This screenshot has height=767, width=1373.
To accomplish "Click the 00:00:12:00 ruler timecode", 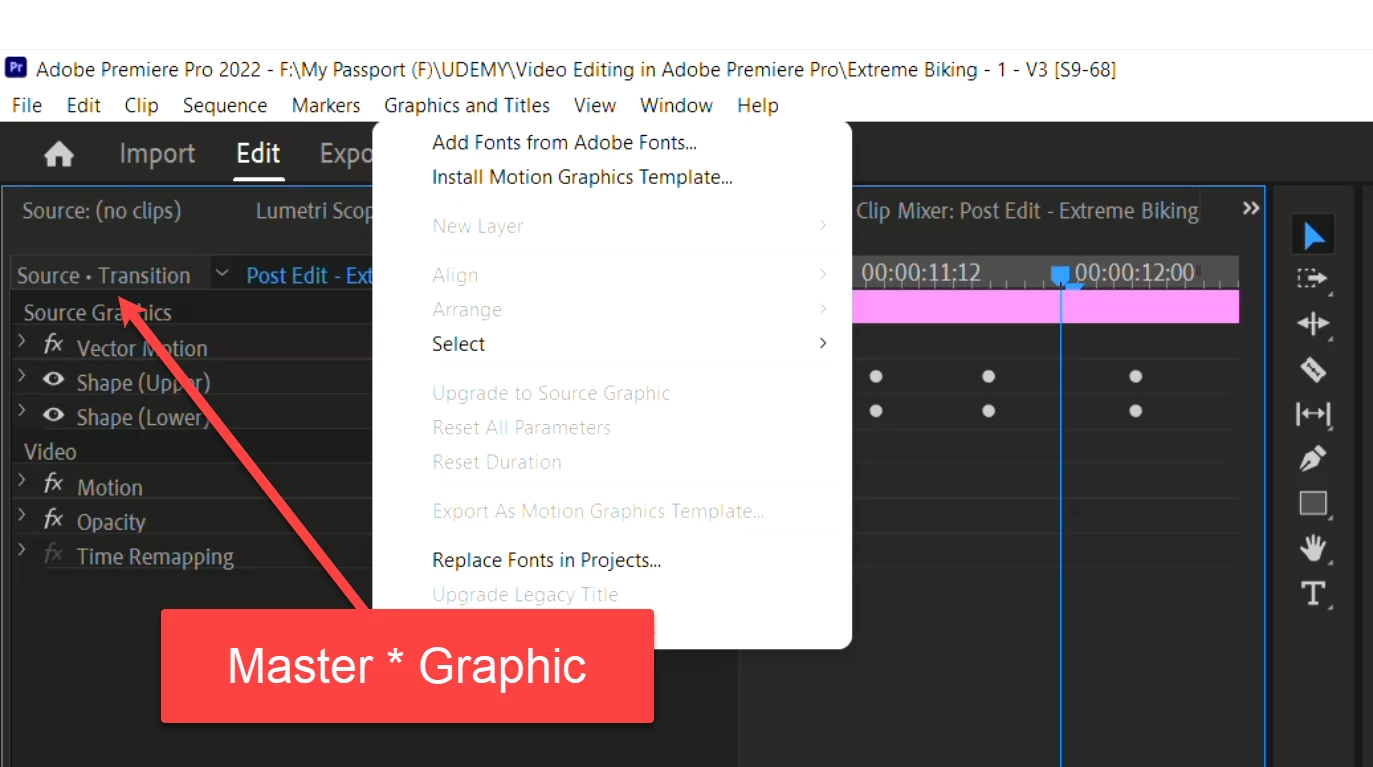I will [1135, 272].
